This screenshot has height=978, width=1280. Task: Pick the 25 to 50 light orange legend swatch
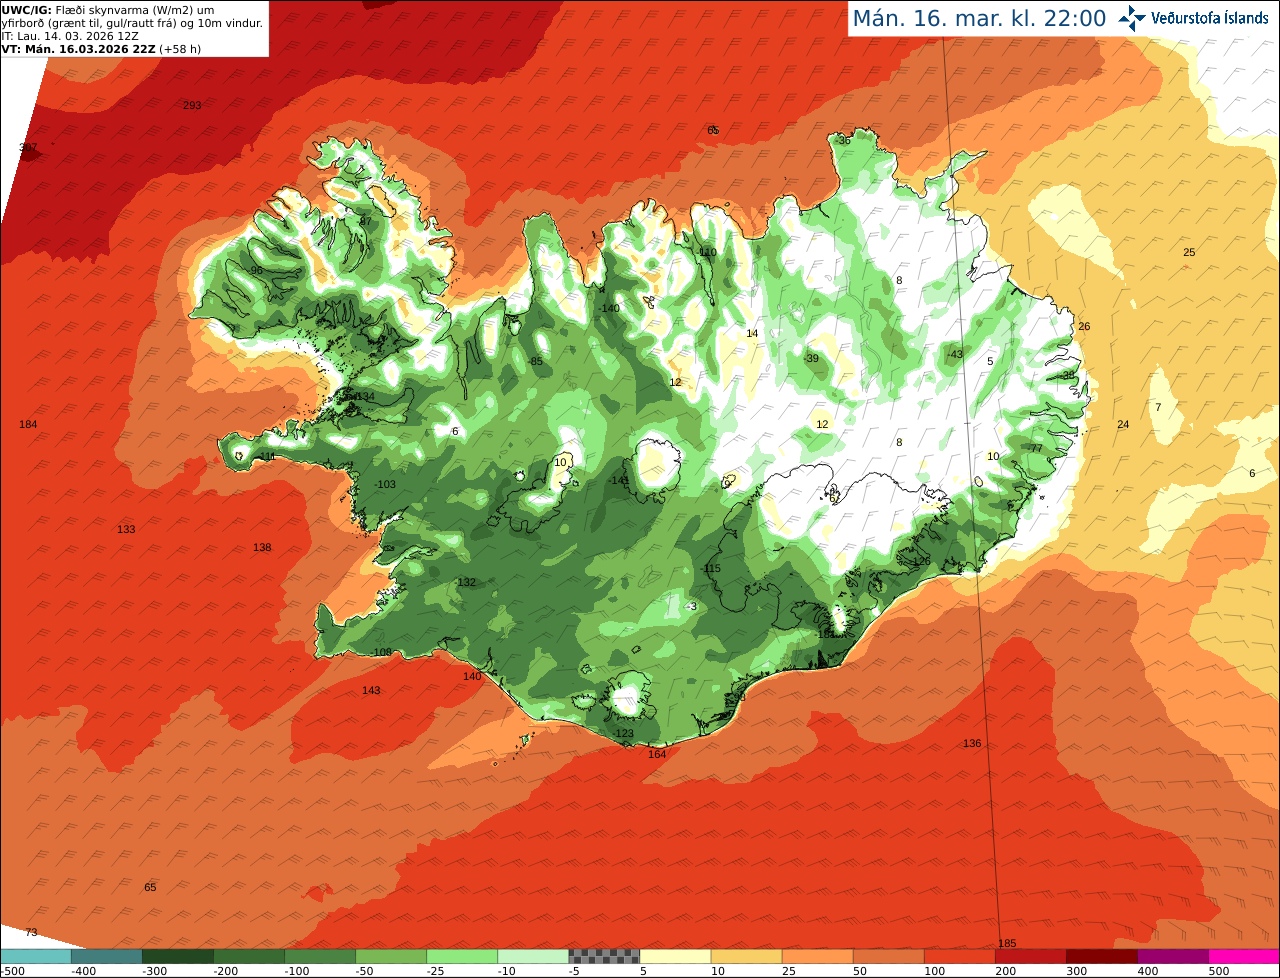click(x=817, y=956)
